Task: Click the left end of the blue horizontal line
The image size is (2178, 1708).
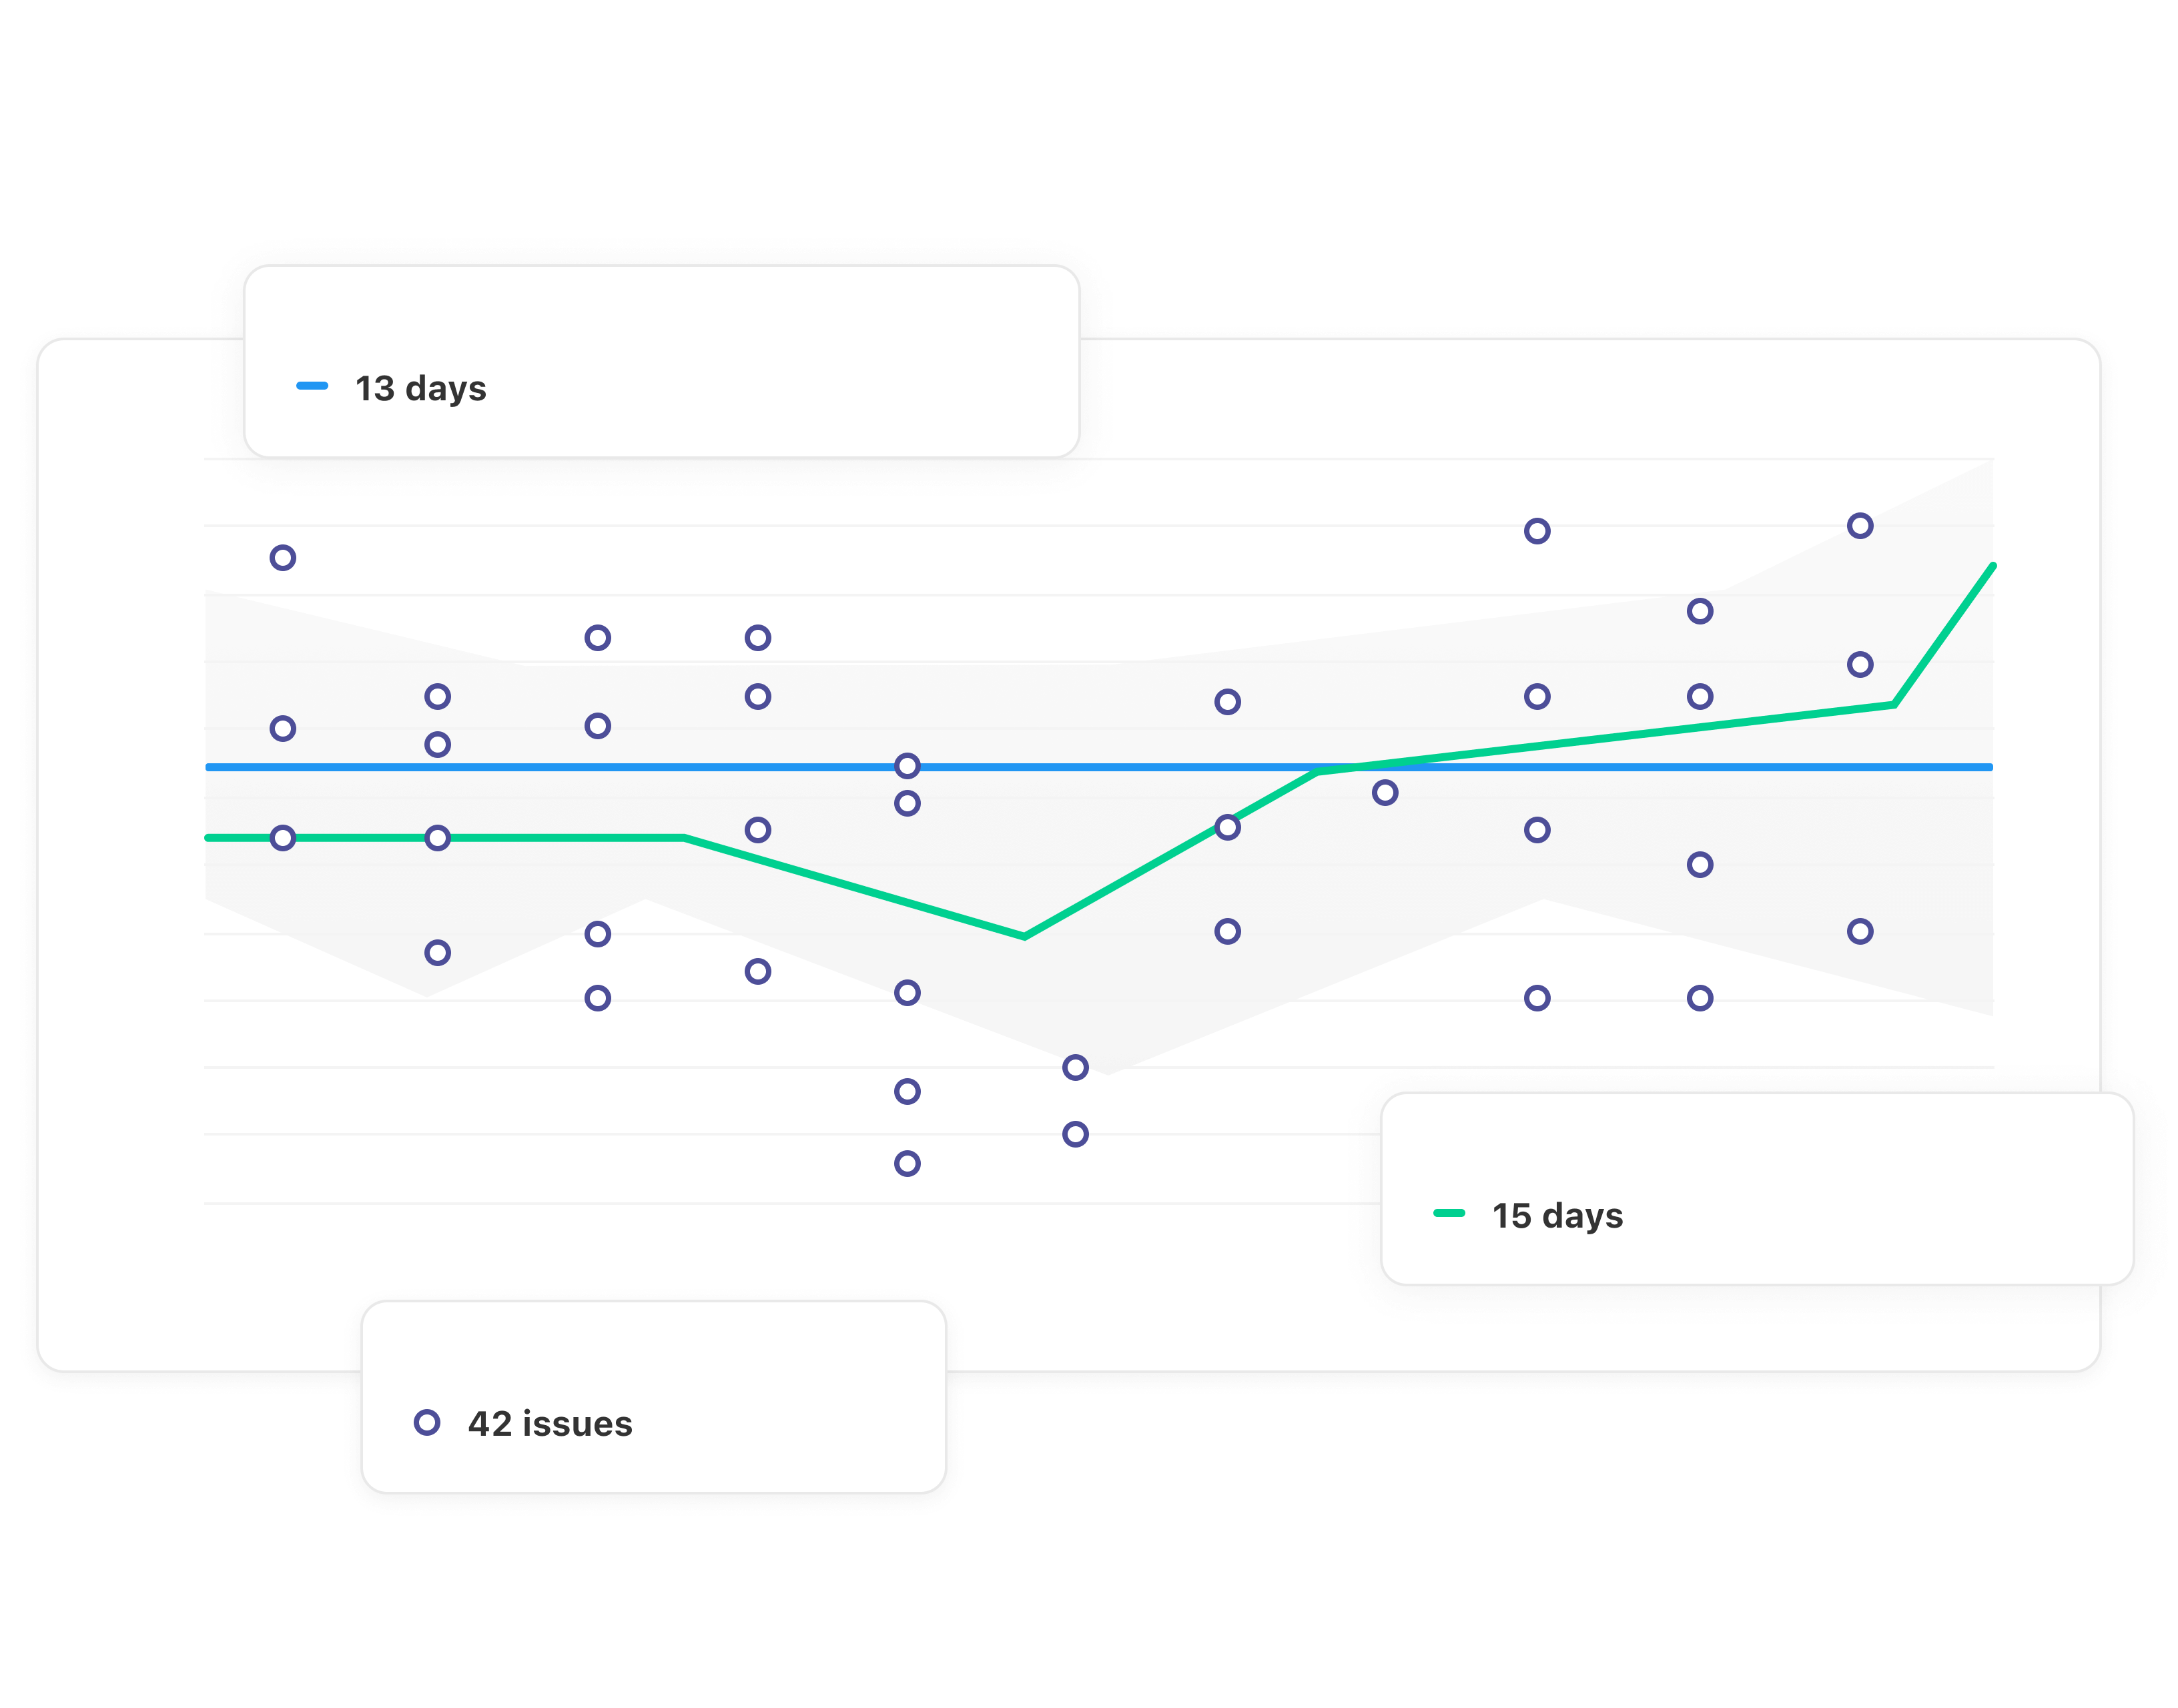Action: coord(208,767)
